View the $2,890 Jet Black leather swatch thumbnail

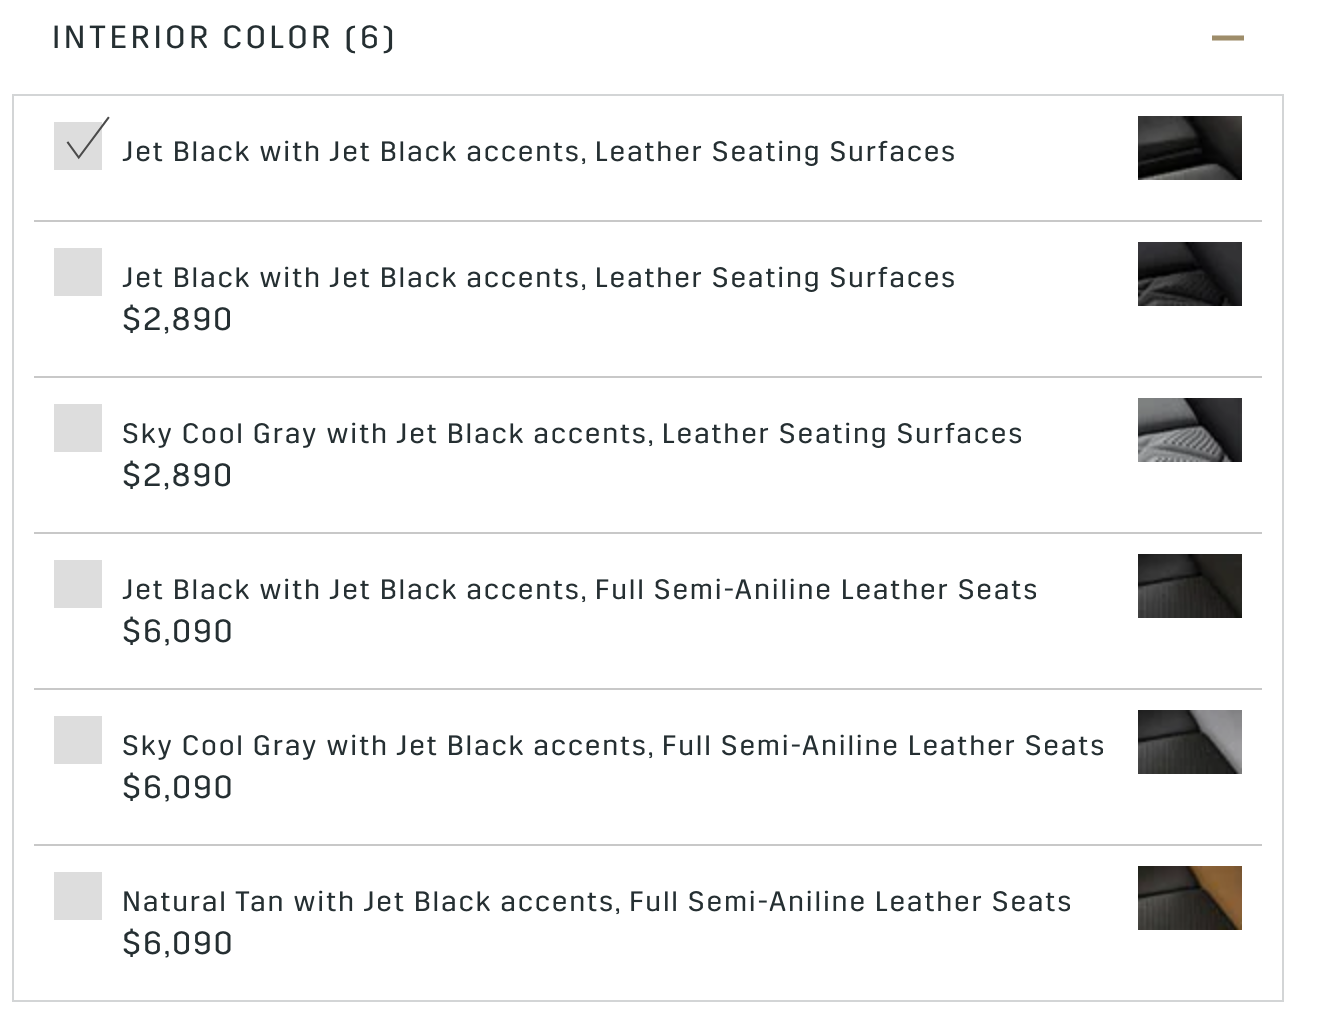(1189, 274)
